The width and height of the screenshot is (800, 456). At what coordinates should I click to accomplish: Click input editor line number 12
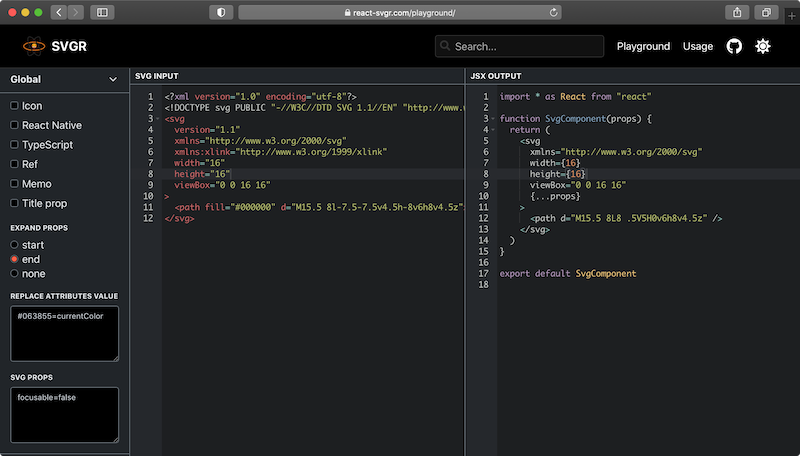point(148,218)
